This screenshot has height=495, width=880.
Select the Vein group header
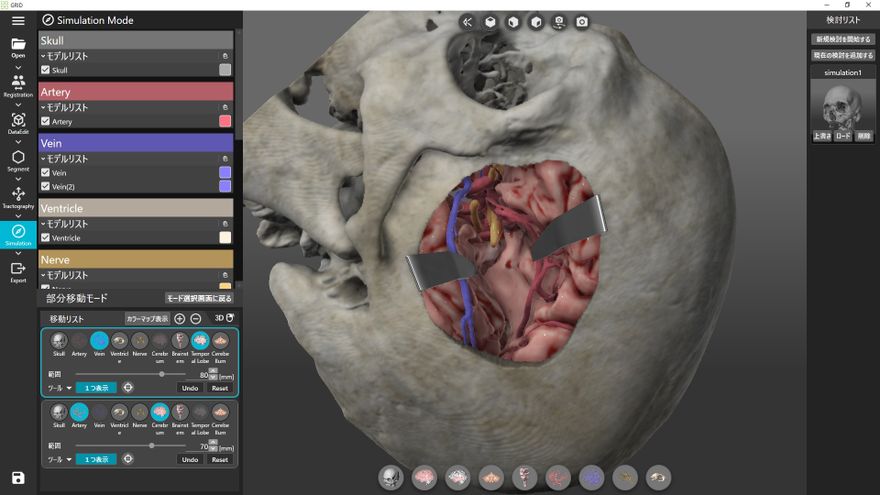tap(136, 143)
